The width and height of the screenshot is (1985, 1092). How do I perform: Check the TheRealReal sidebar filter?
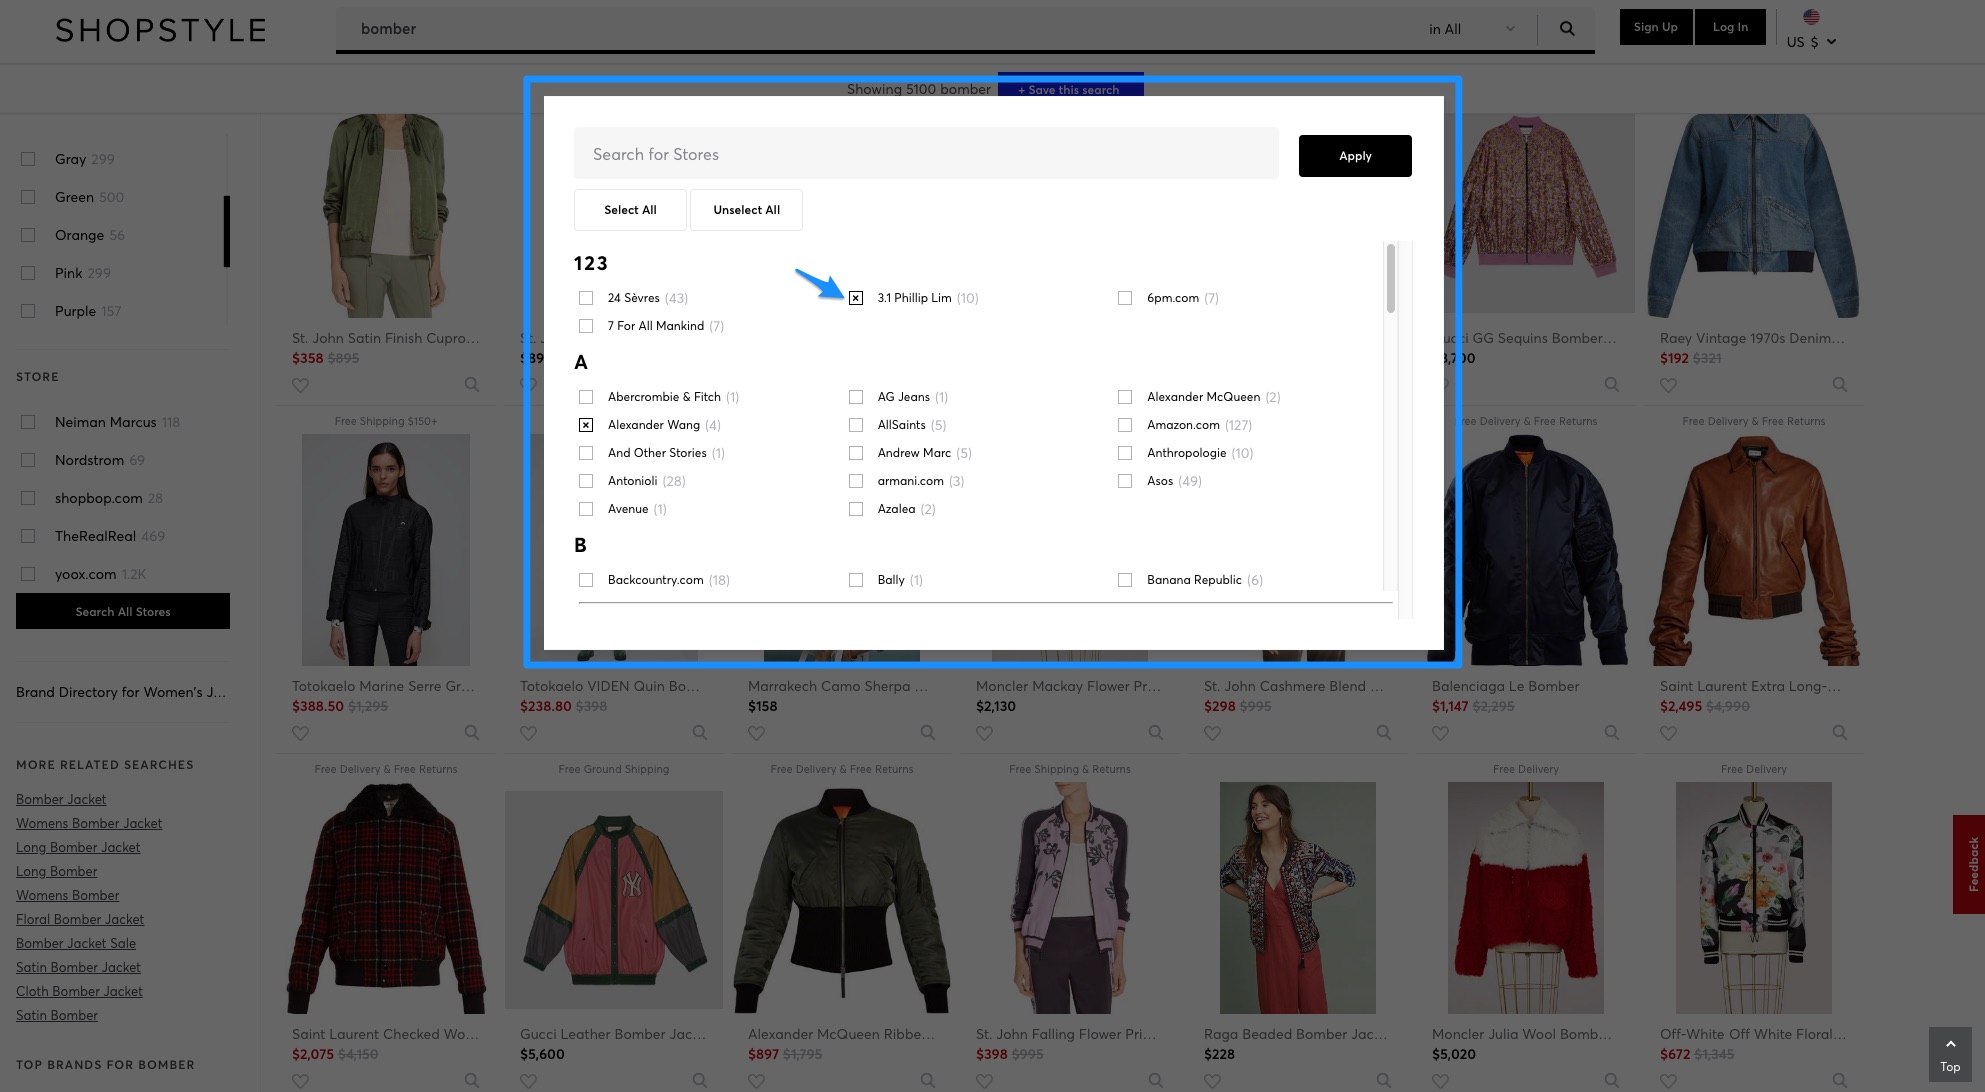click(x=28, y=536)
